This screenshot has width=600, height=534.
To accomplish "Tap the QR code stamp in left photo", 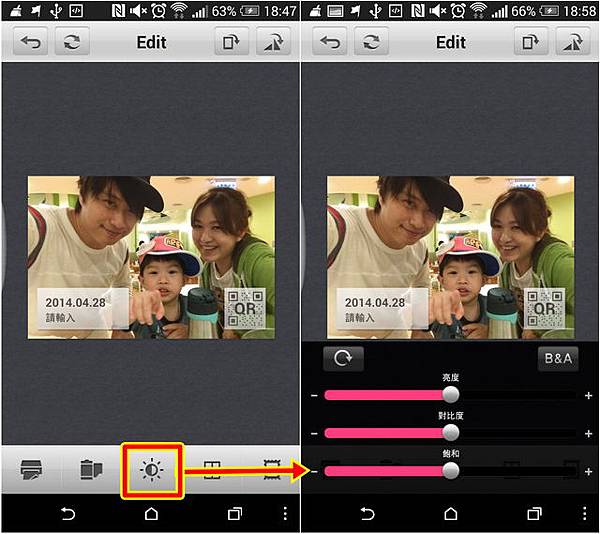I will 245,309.
